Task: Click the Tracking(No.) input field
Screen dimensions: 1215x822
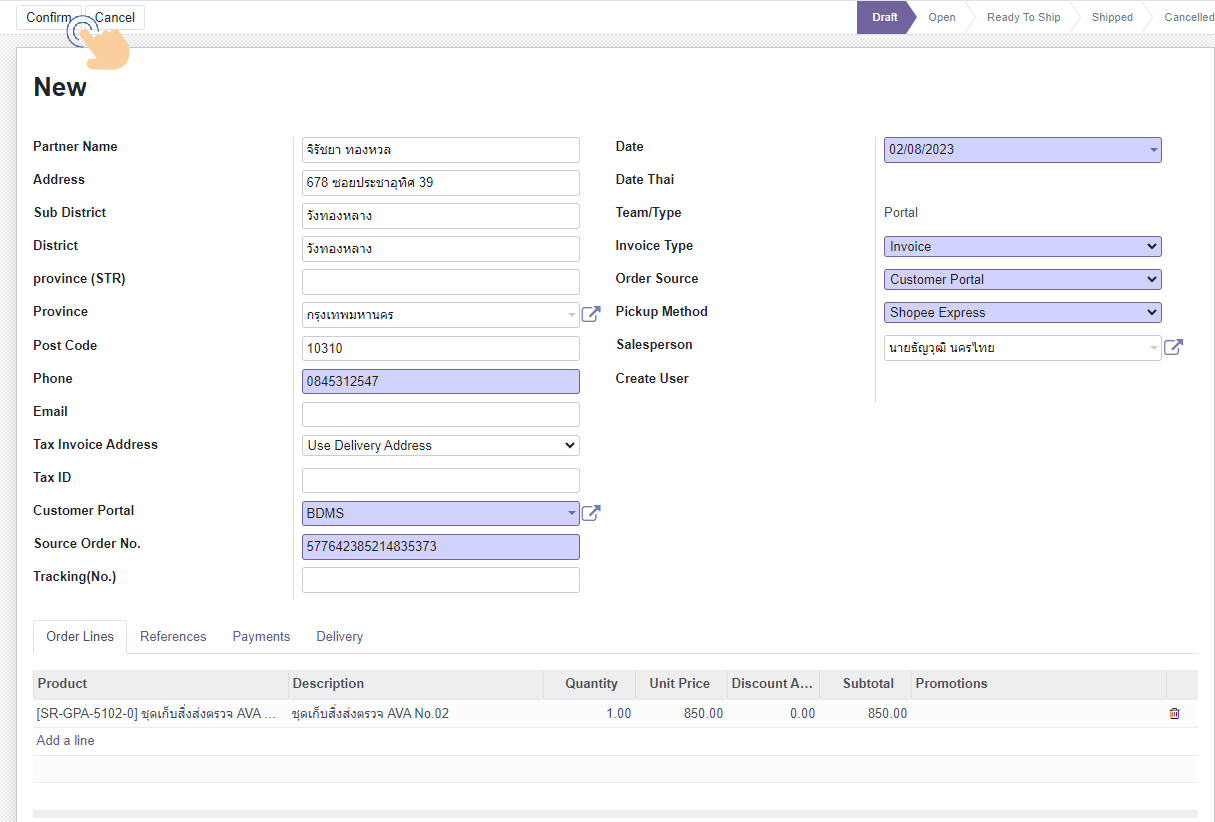Action: [440, 580]
